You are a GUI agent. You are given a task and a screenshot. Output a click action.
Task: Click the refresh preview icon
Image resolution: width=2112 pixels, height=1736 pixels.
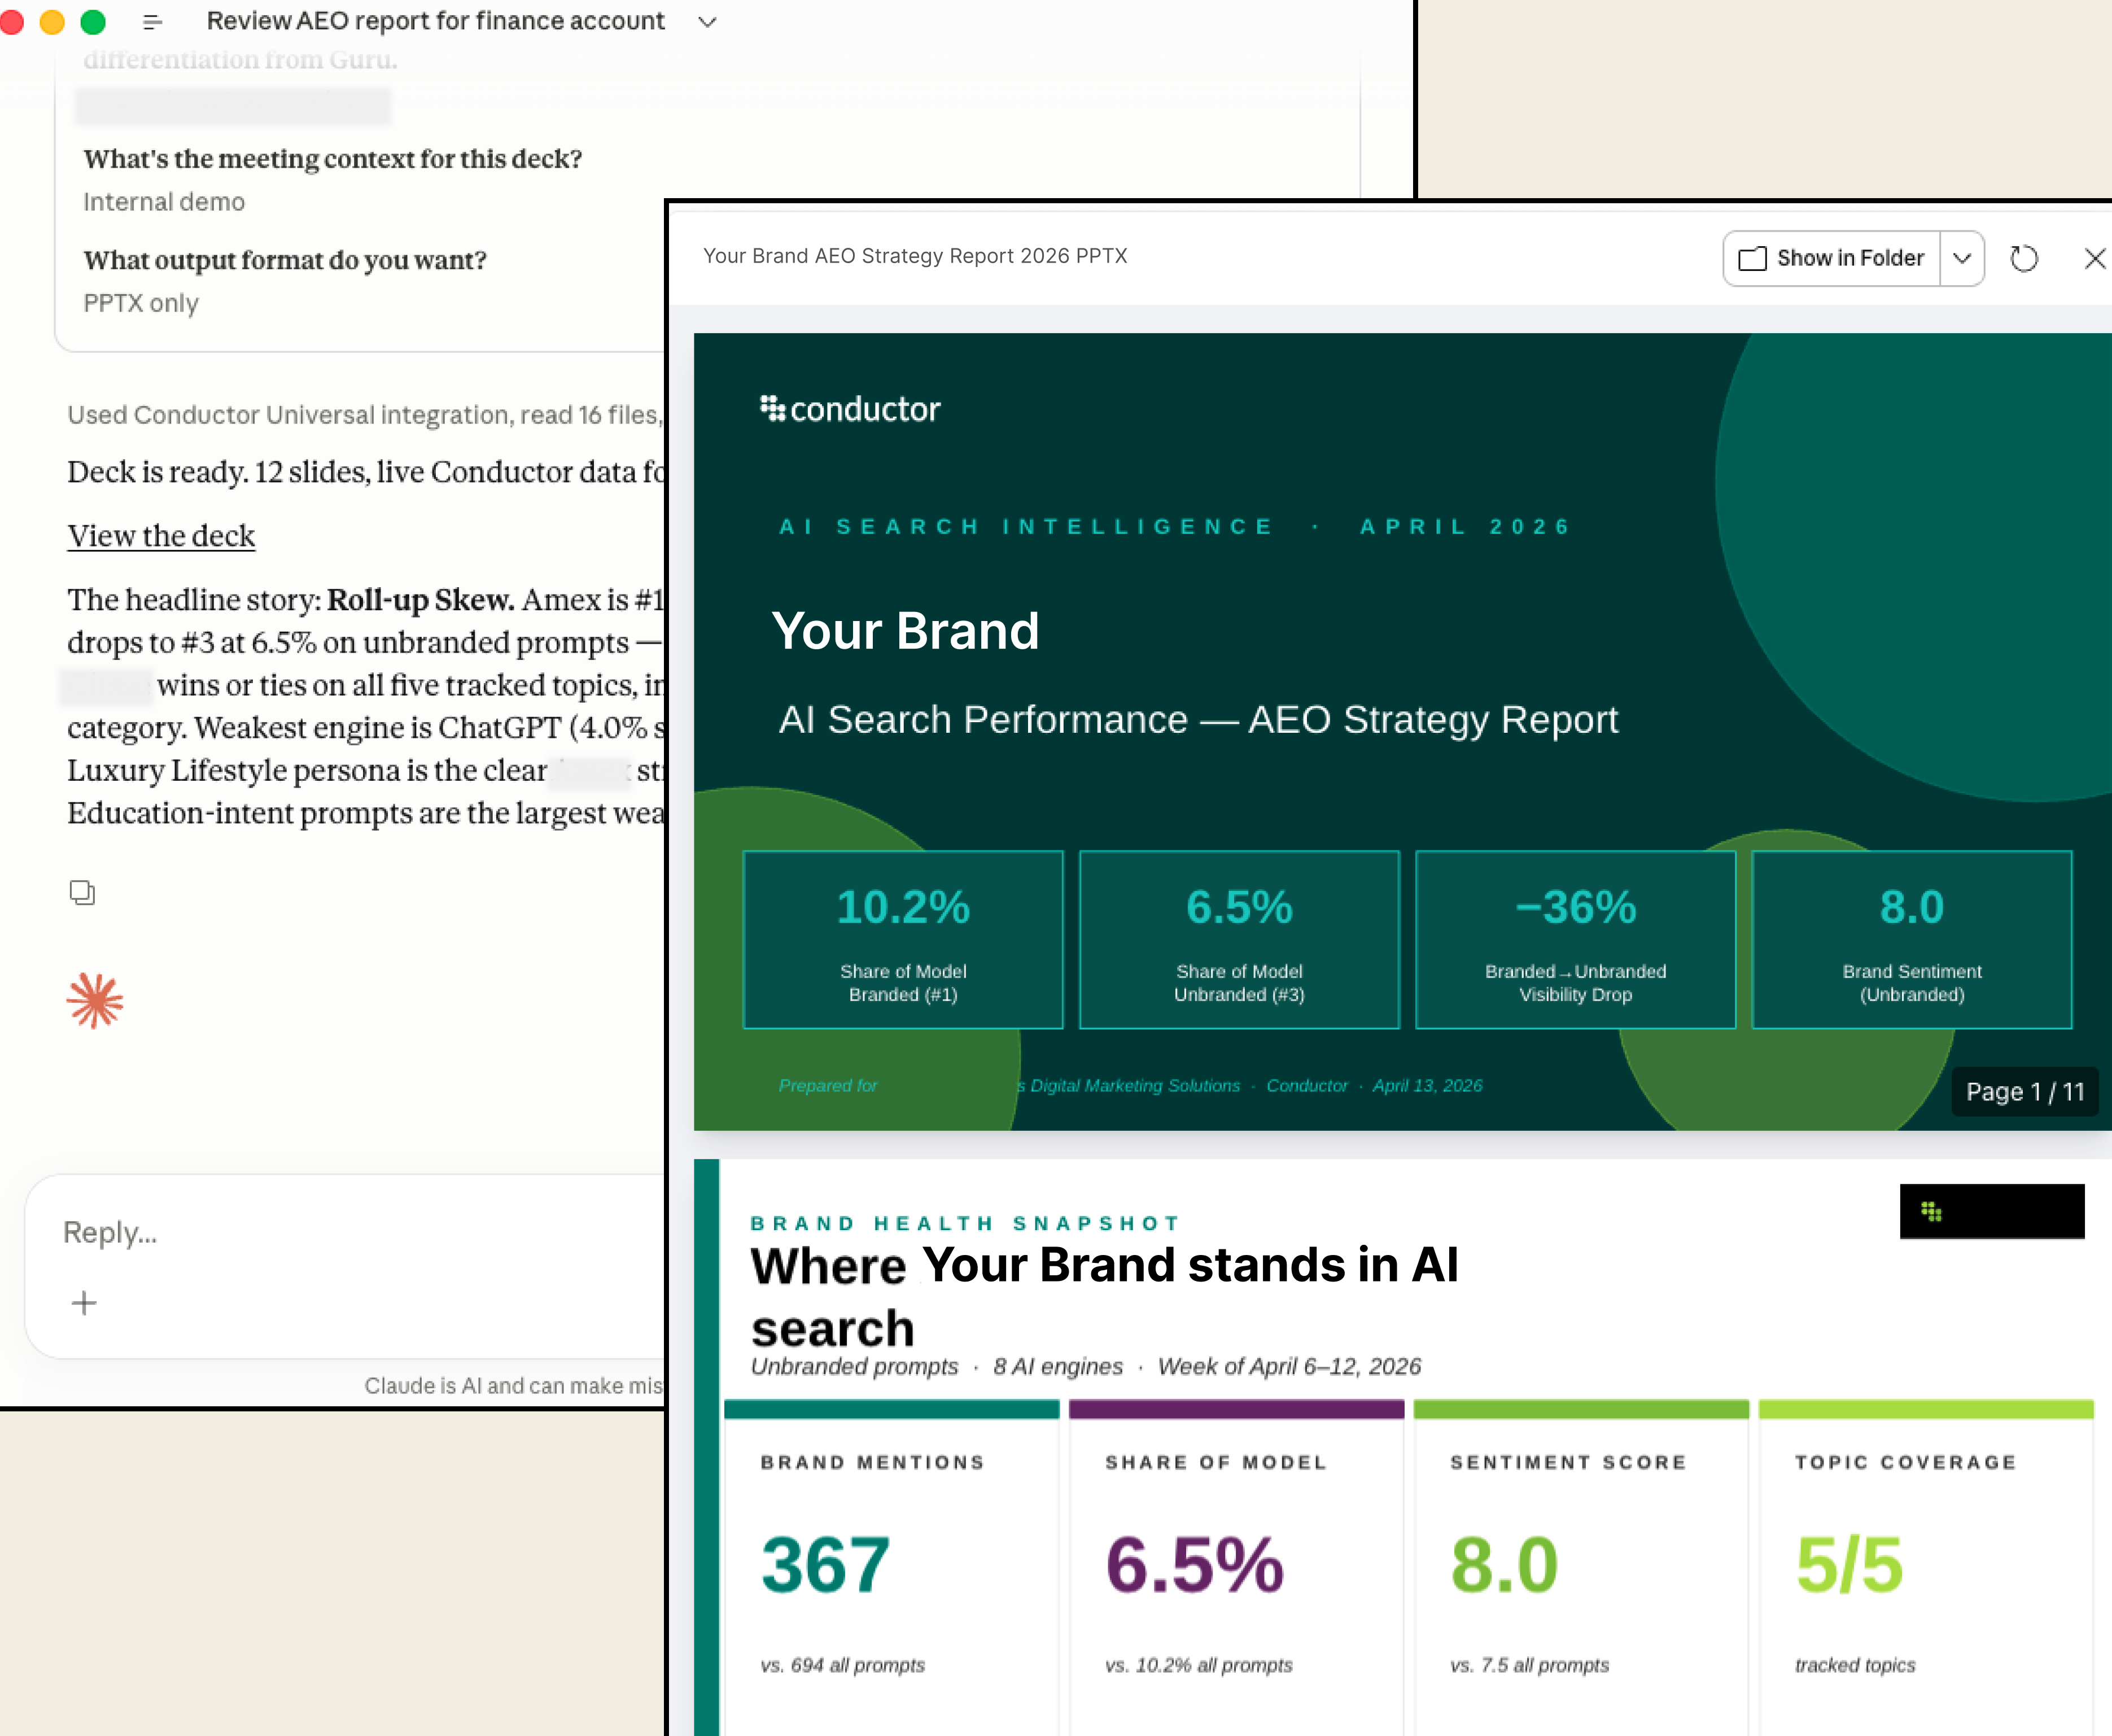pyautogui.click(x=2024, y=259)
